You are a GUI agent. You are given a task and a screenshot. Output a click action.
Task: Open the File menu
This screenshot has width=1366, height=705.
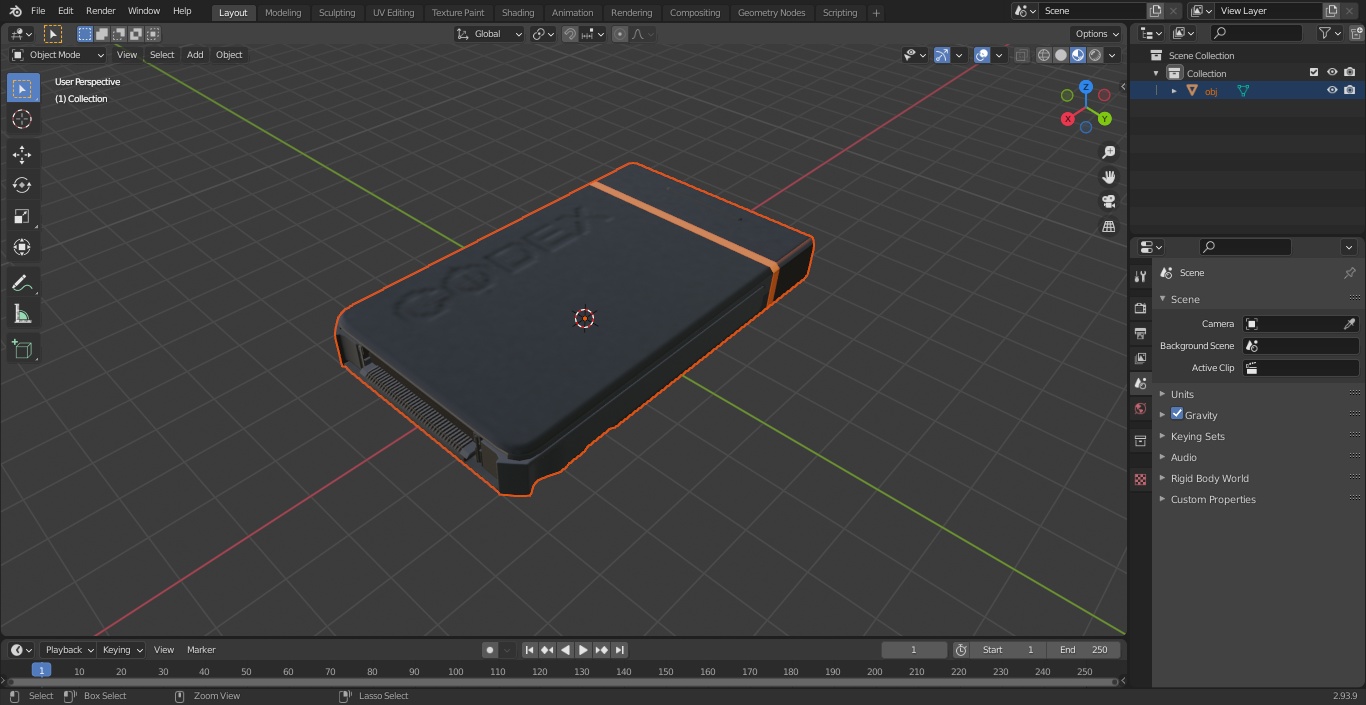pos(38,11)
